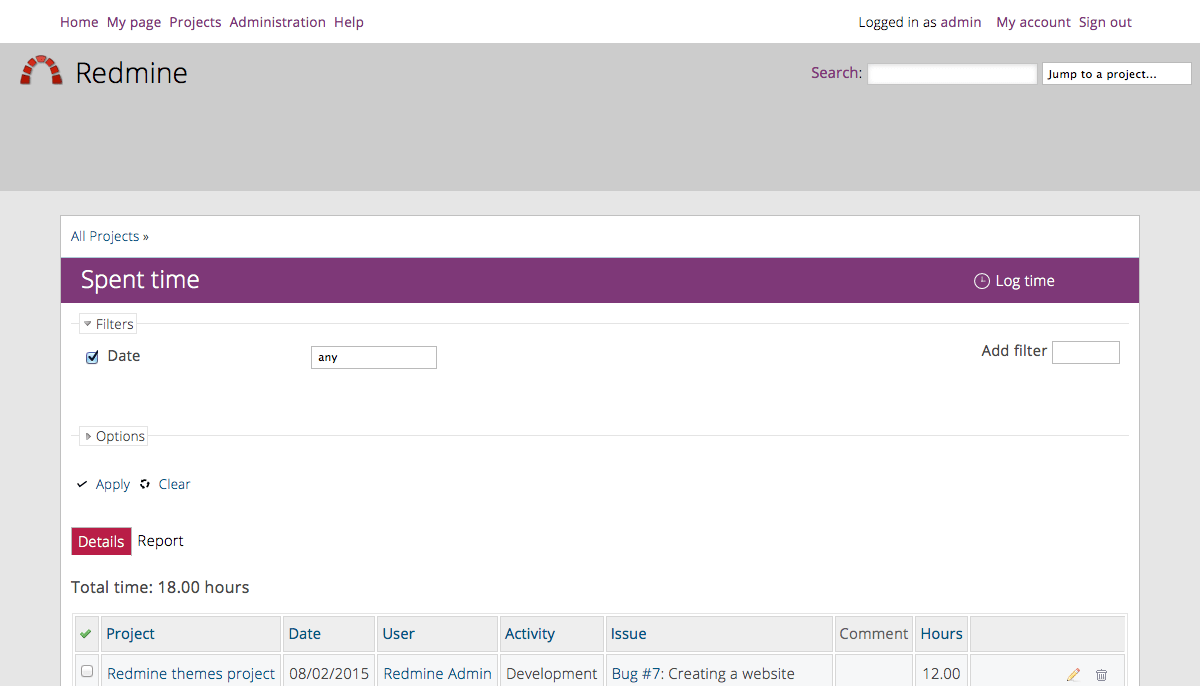Sort the table by Issue column
Viewport: 1200px width, 686px height.
coord(629,634)
